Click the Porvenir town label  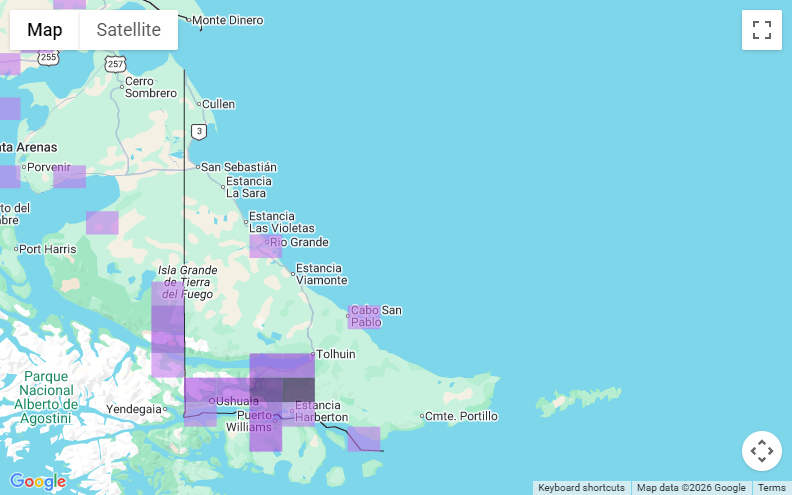click(50, 167)
